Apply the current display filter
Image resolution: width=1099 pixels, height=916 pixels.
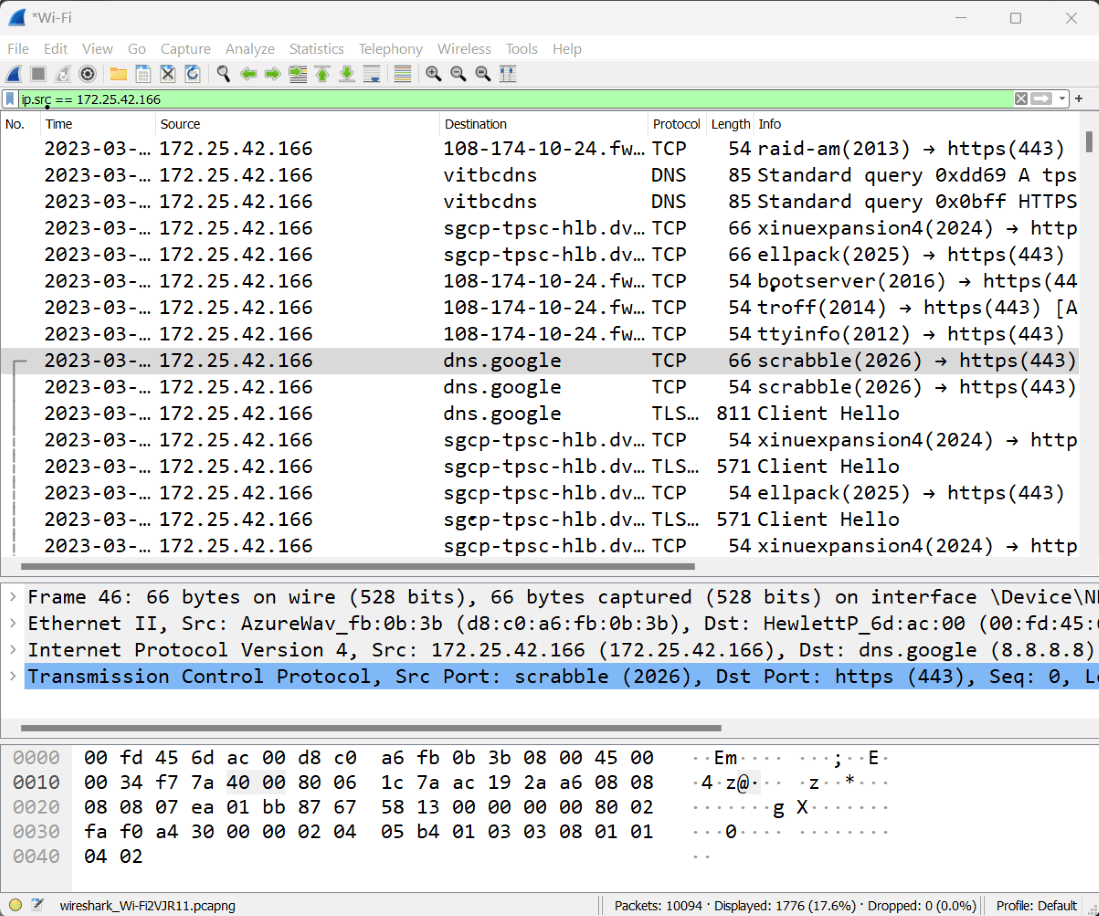point(1039,99)
